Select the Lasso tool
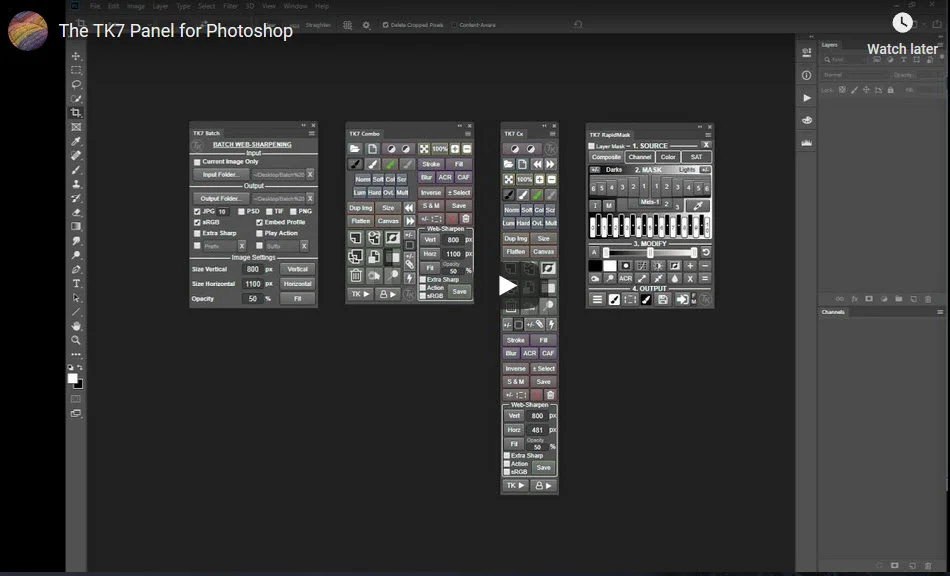The image size is (950, 576). pos(76,84)
